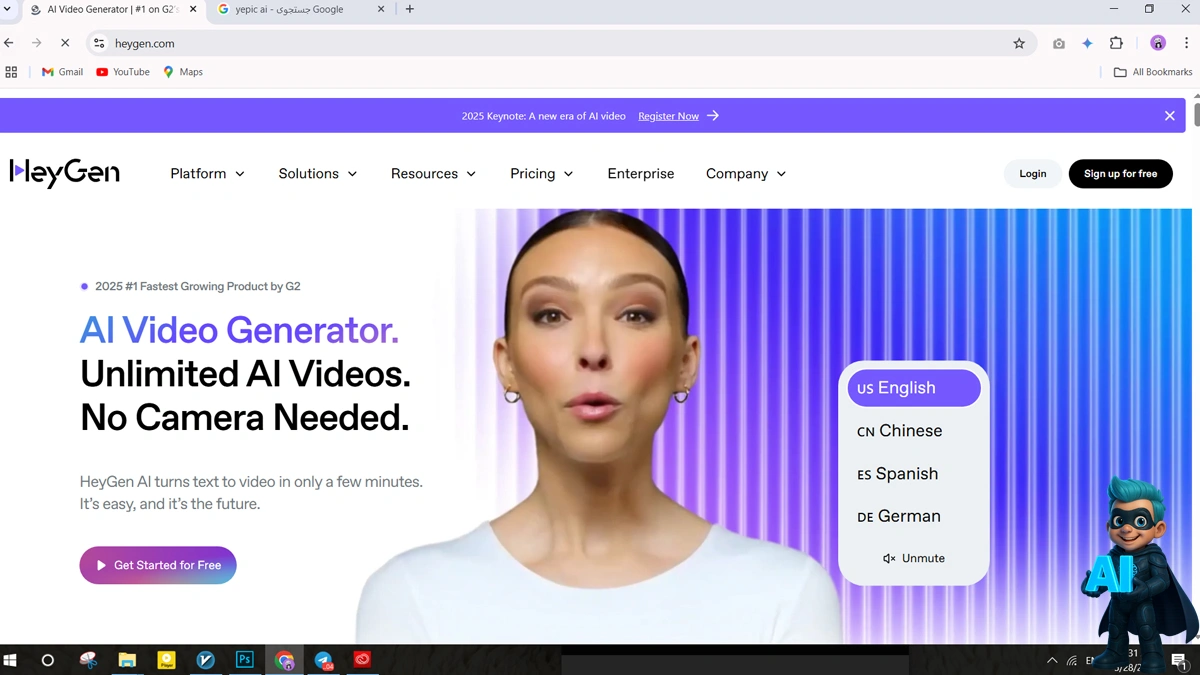Open the tab search dropdown arrow
The image size is (1200, 675).
point(8,10)
